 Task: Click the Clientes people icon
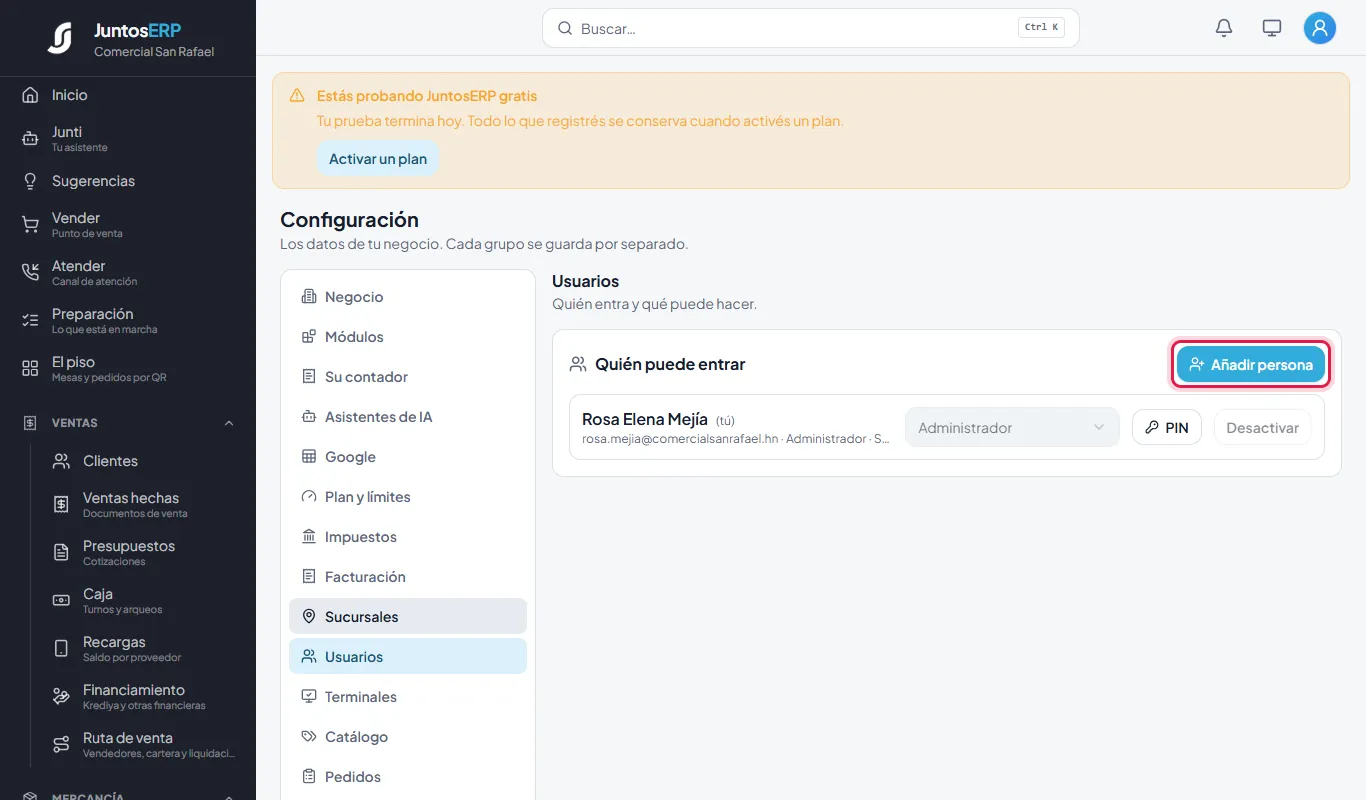pos(61,461)
